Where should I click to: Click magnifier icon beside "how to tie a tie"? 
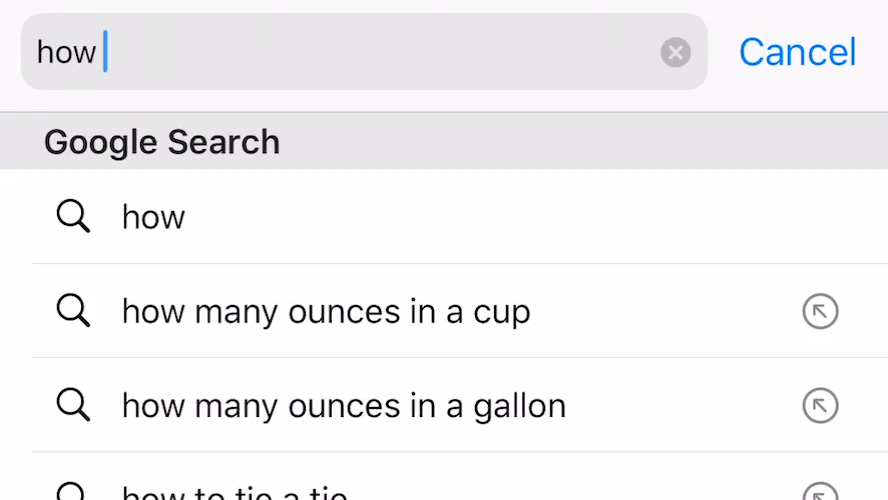(73, 492)
